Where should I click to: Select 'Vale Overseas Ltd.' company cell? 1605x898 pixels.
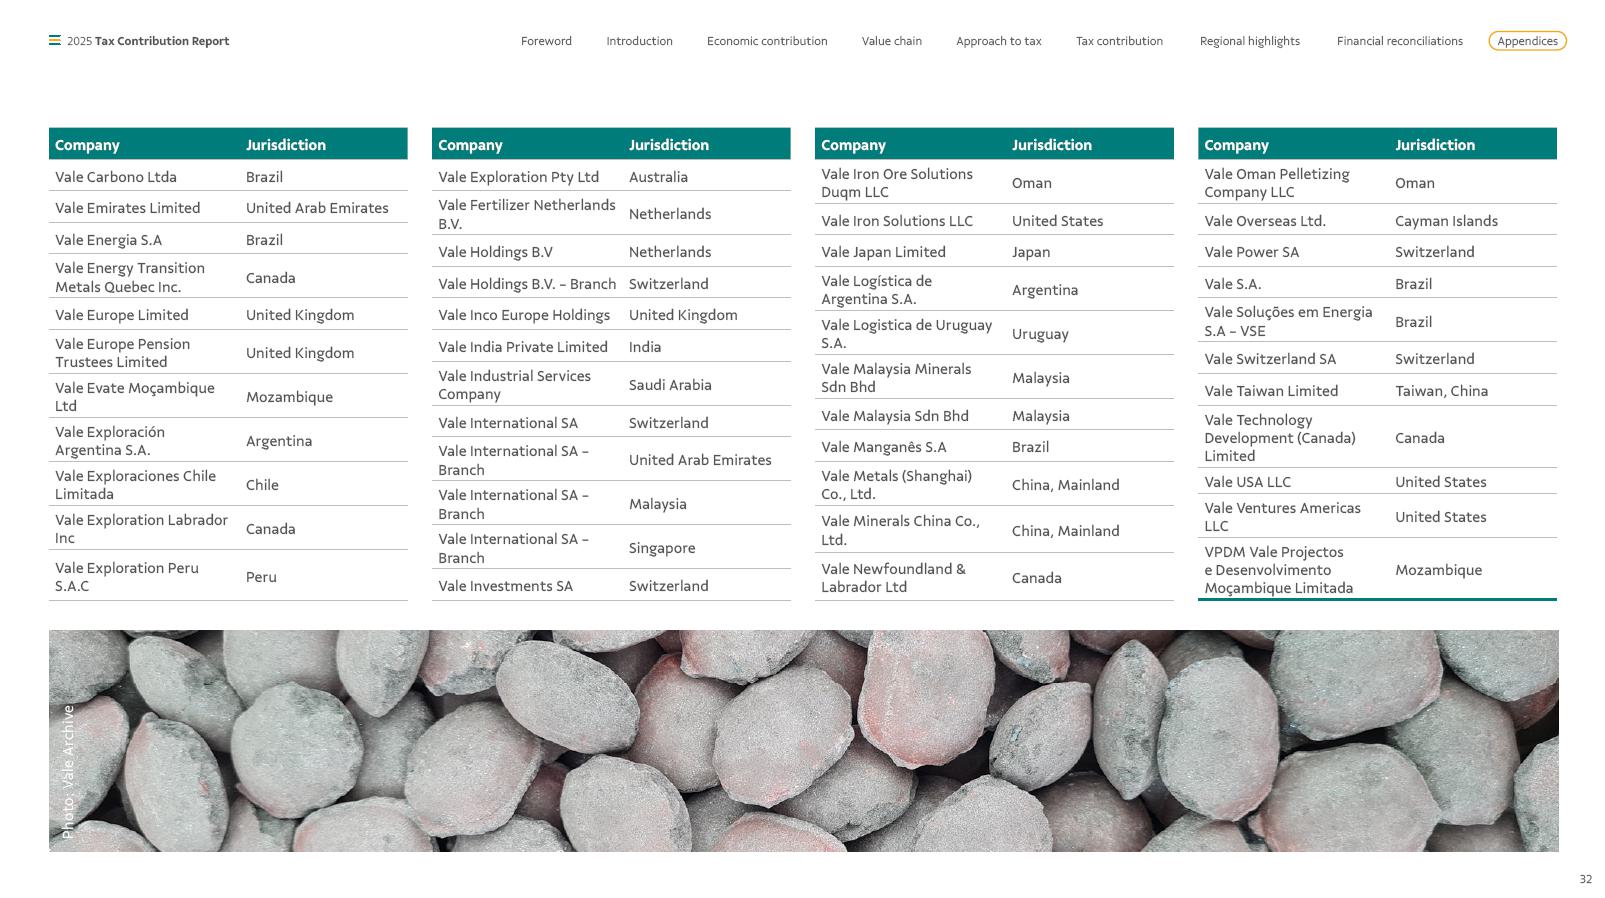[x=1265, y=221]
